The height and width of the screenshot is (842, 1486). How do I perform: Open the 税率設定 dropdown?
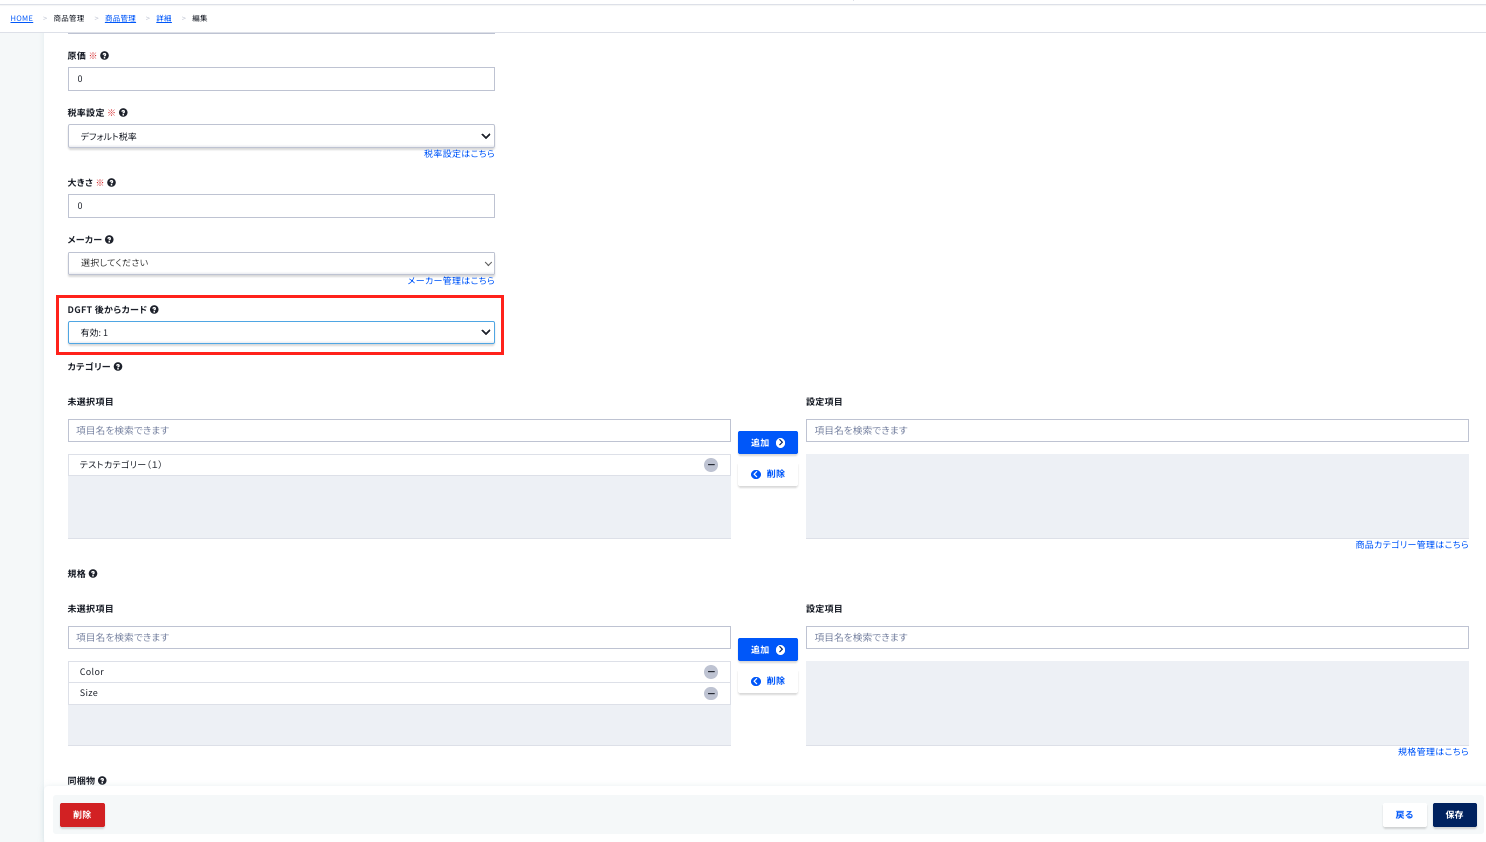pyautogui.click(x=281, y=136)
